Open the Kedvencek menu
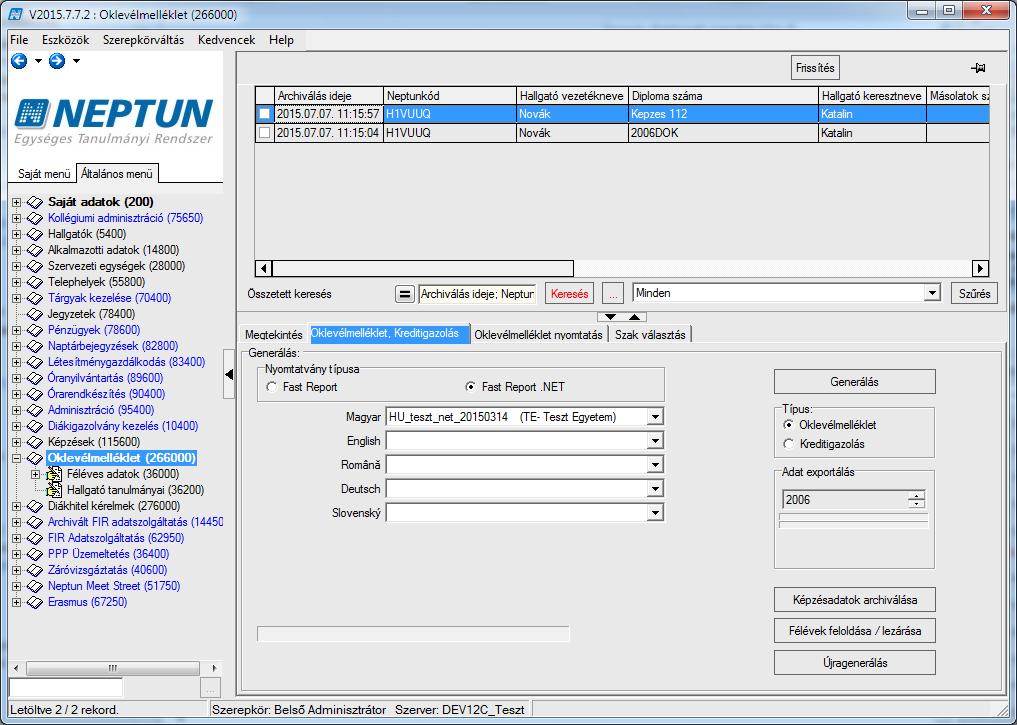 pyautogui.click(x=226, y=40)
